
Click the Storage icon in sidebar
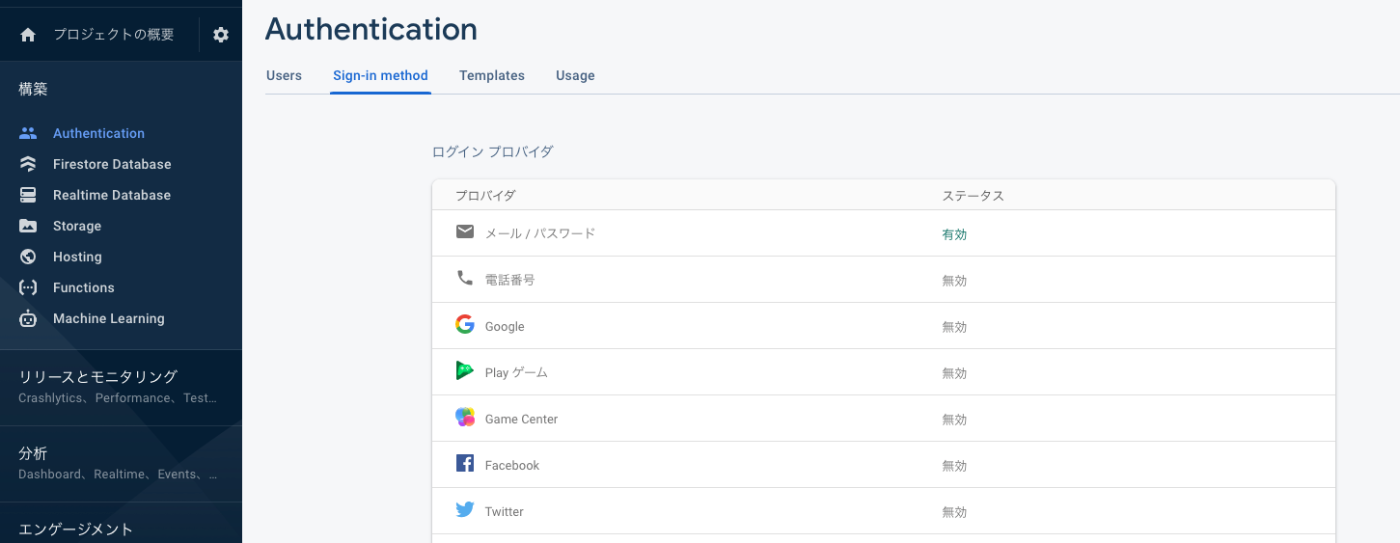28,226
